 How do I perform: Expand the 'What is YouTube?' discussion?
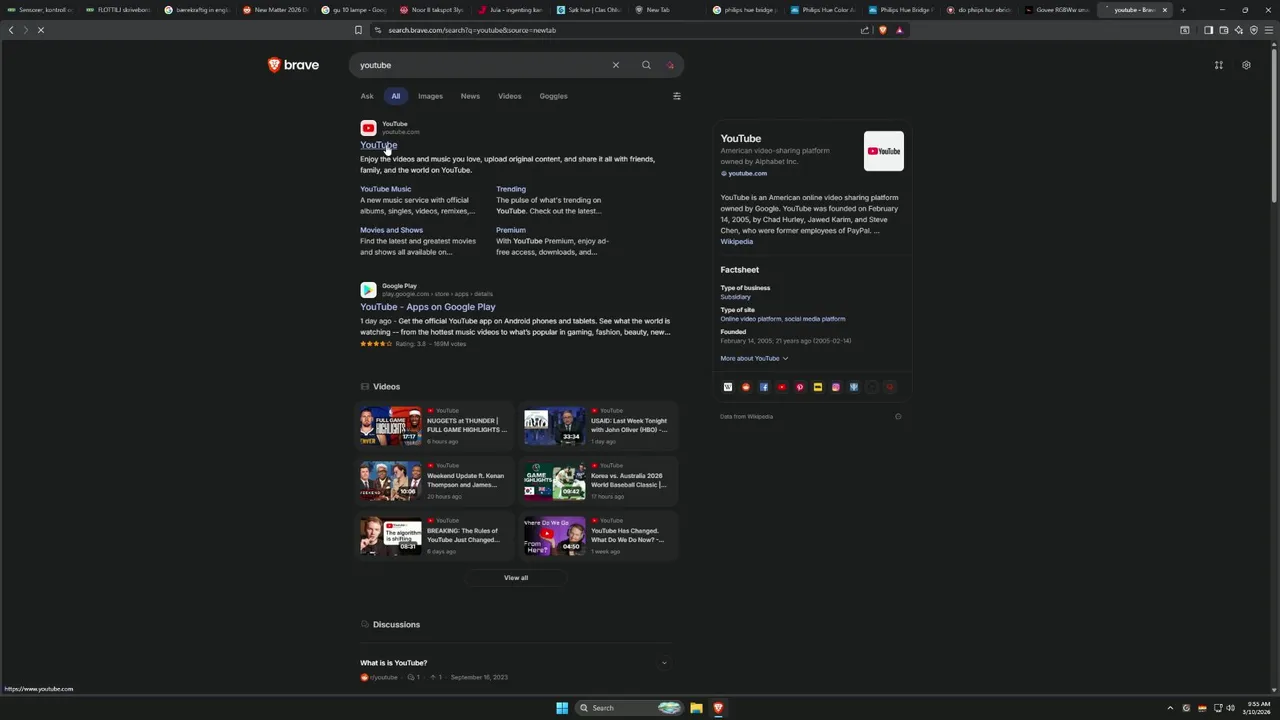[x=515, y=663]
